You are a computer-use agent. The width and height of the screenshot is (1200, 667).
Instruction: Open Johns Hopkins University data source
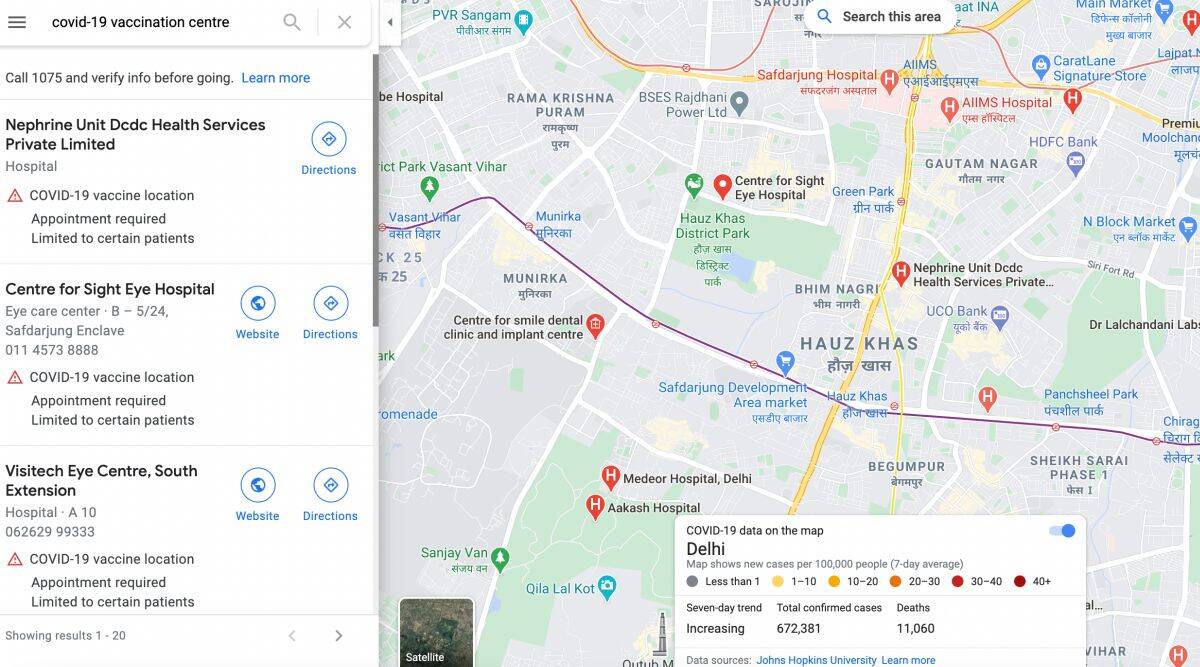(816, 660)
